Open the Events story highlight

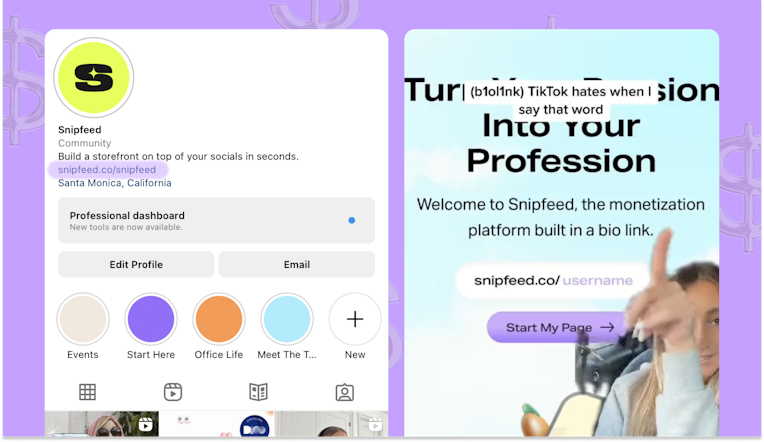point(83,319)
